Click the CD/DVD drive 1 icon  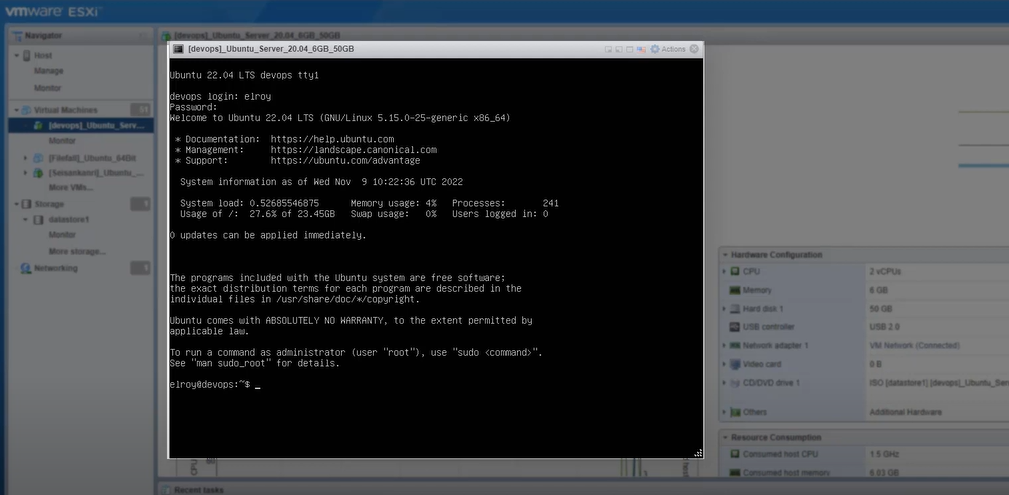(735, 383)
